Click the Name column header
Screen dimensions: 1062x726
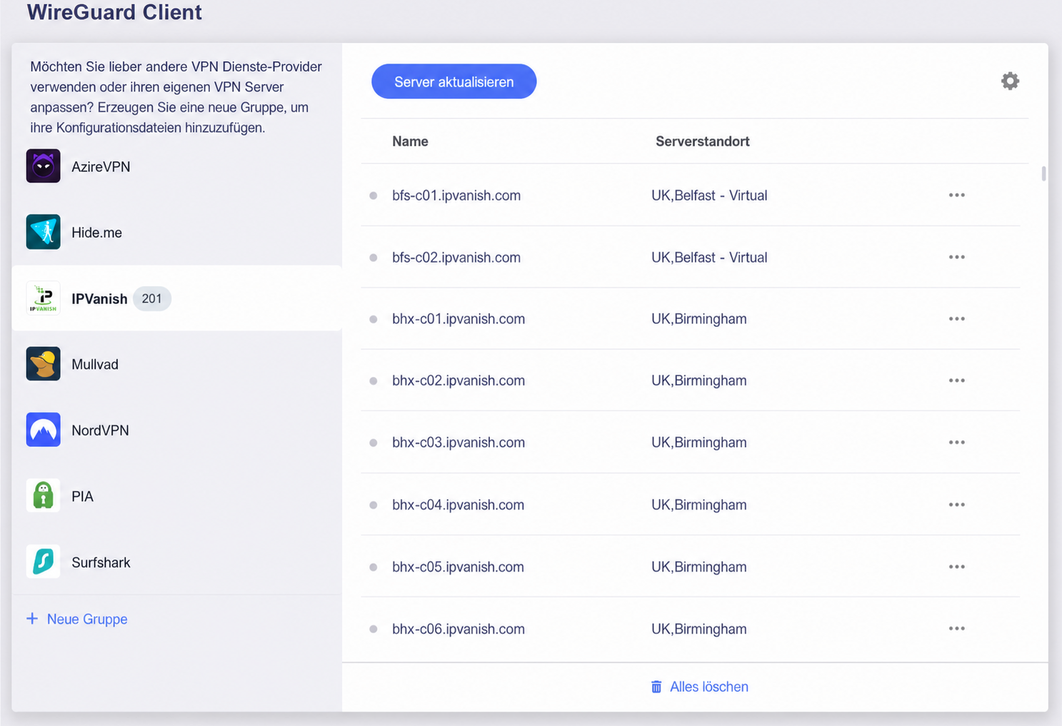[410, 141]
